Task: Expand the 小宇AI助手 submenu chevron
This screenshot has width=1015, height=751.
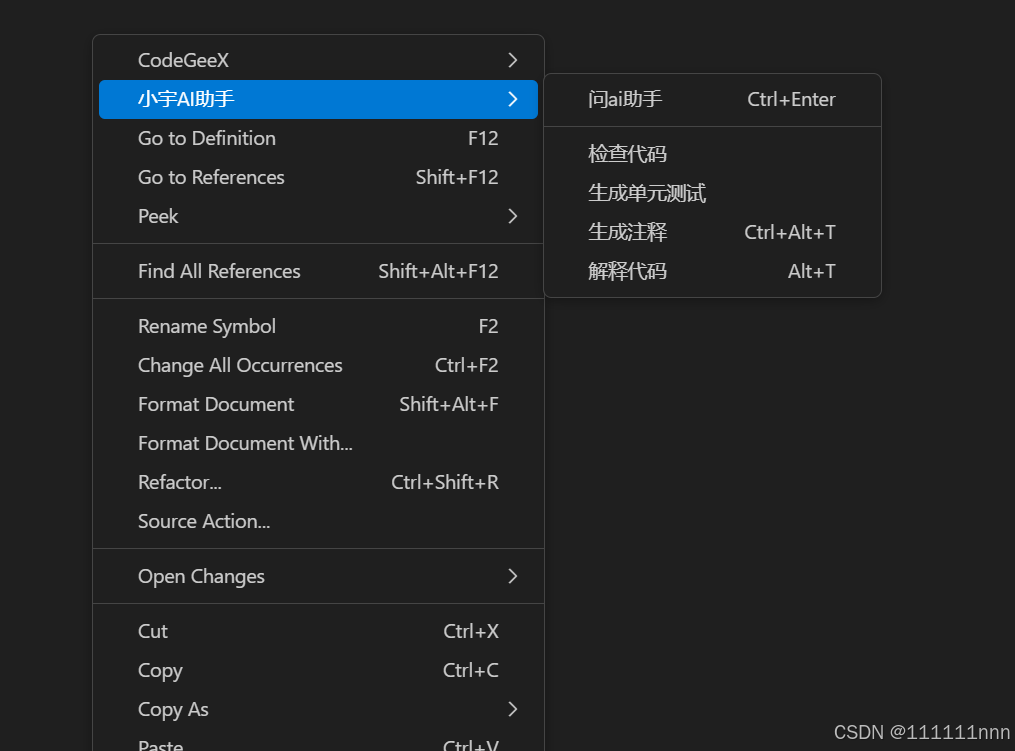Action: [x=512, y=99]
